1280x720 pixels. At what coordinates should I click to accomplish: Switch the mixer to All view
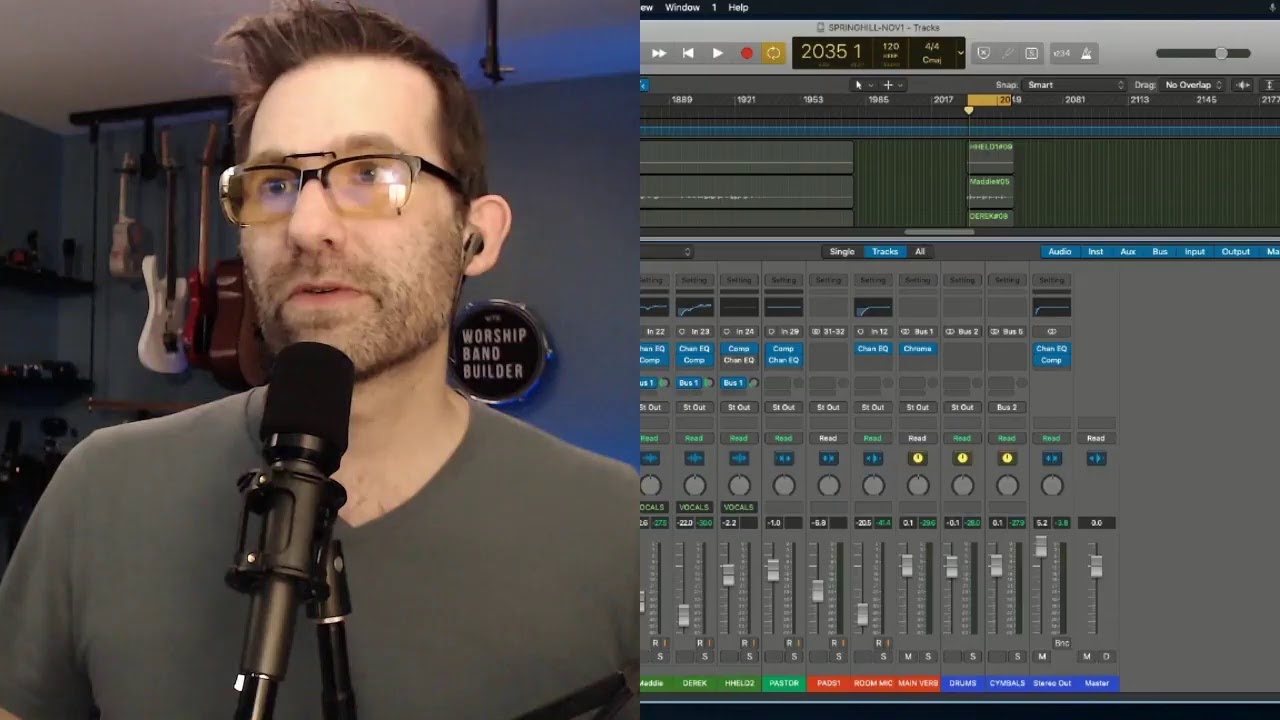point(920,252)
